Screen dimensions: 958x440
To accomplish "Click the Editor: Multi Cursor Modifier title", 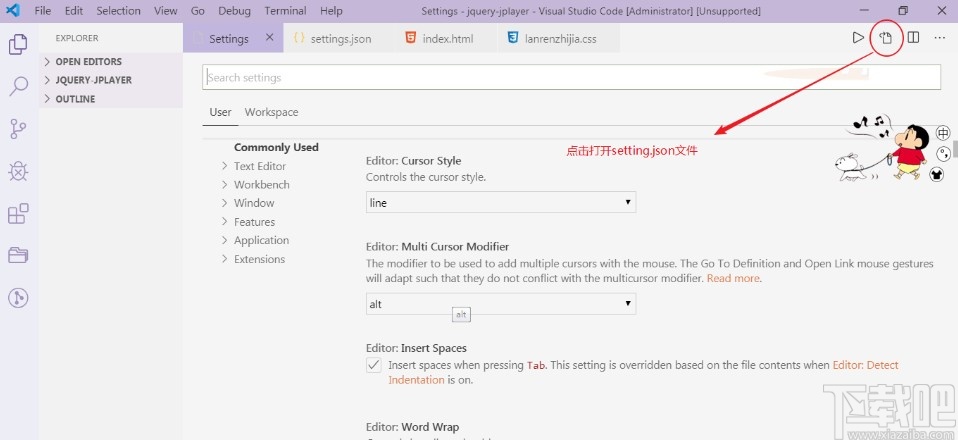I will pos(437,247).
